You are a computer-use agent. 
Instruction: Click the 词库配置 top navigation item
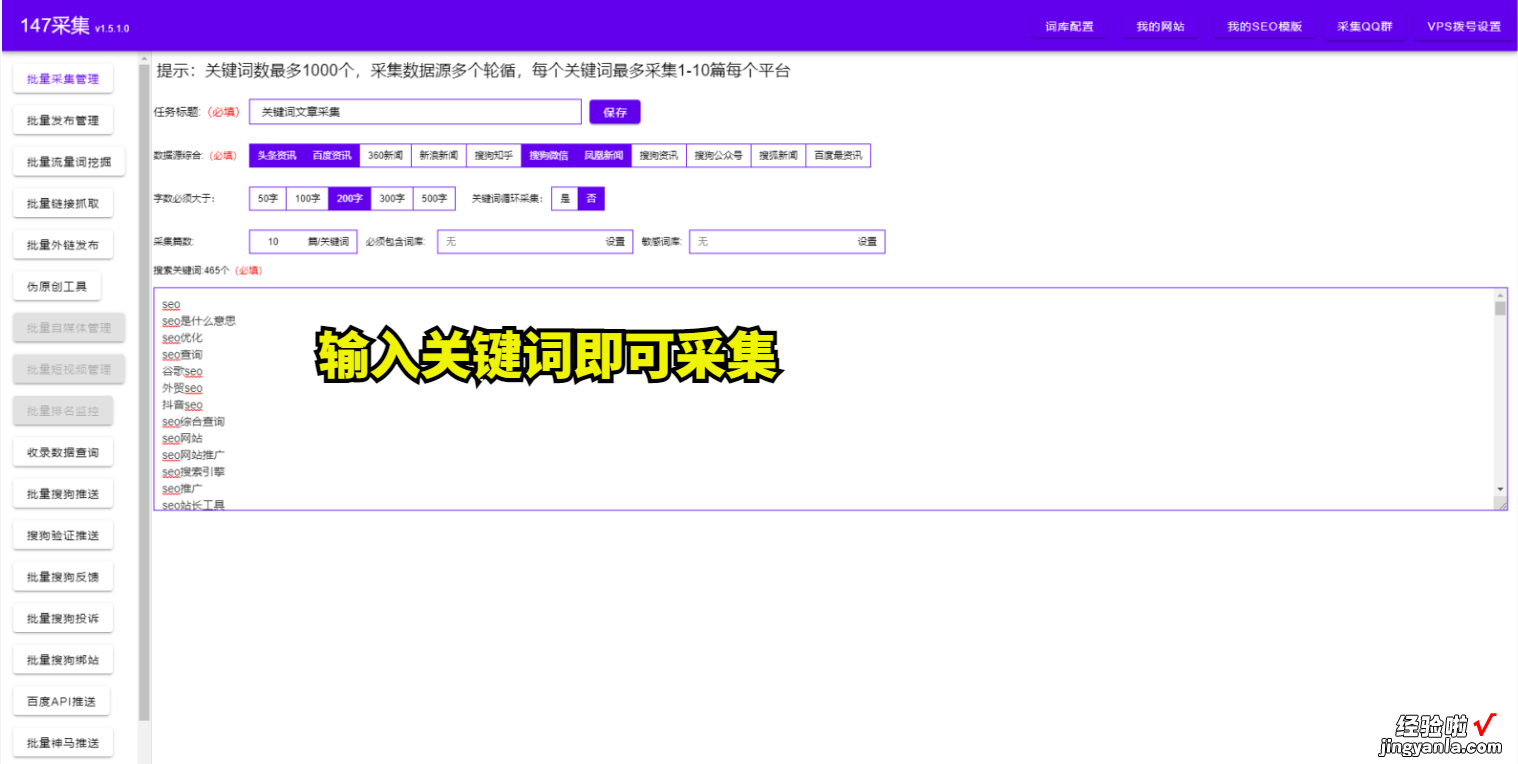click(x=1069, y=27)
